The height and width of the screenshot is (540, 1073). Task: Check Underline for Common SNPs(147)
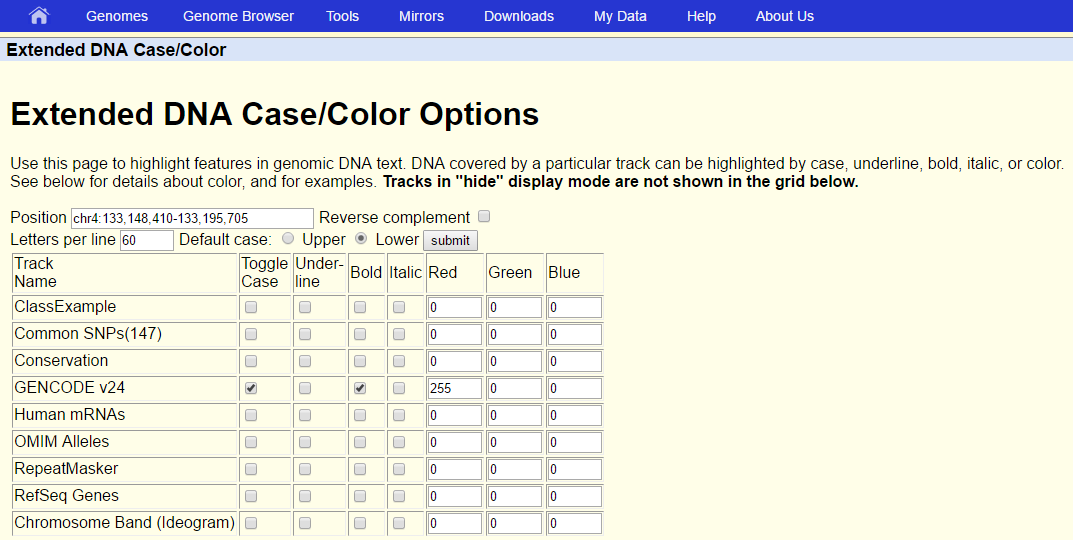click(305, 334)
